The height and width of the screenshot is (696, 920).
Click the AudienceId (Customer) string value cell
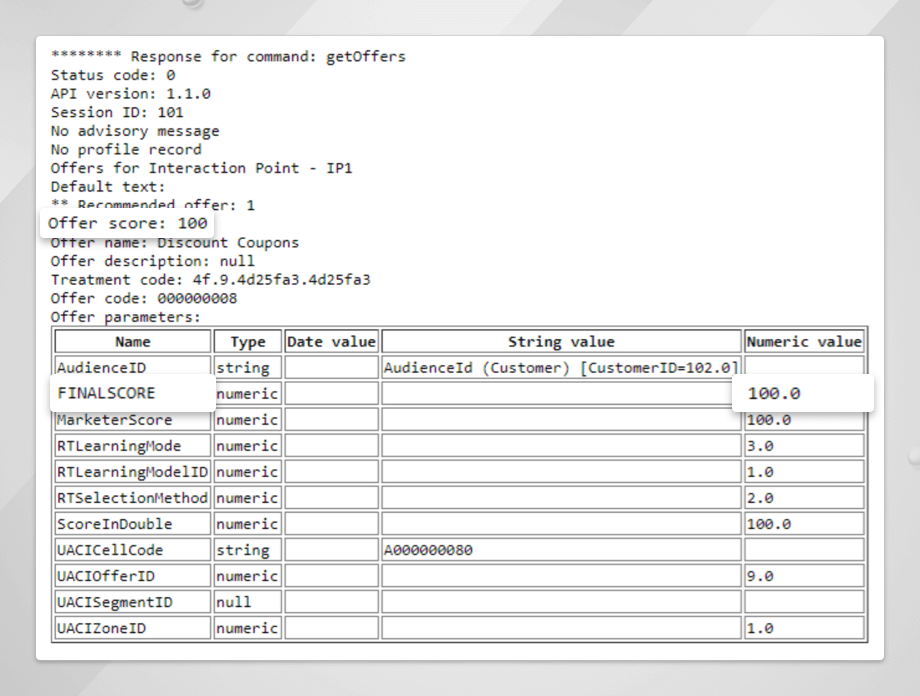click(560, 368)
